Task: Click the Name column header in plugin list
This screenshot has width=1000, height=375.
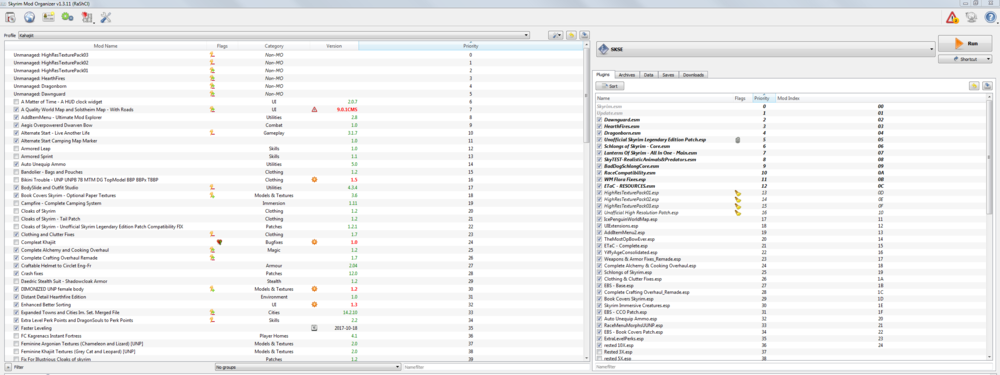Action: [x=664, y=99]
